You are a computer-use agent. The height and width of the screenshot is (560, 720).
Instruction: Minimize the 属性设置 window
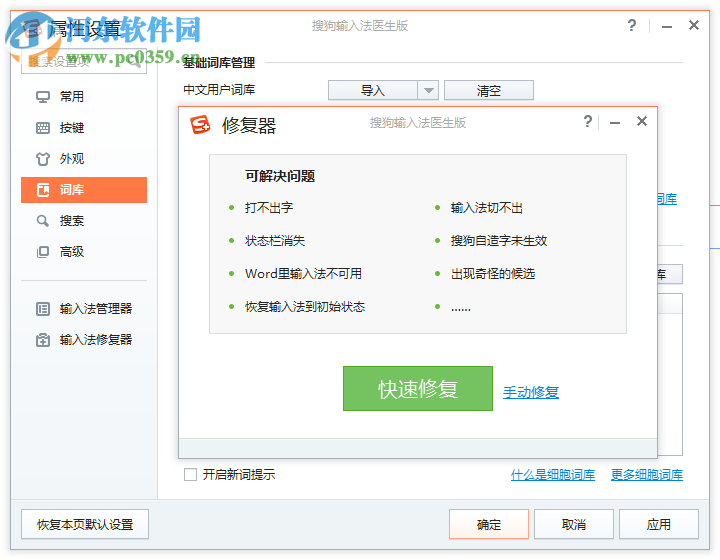[x=667, y=27]
